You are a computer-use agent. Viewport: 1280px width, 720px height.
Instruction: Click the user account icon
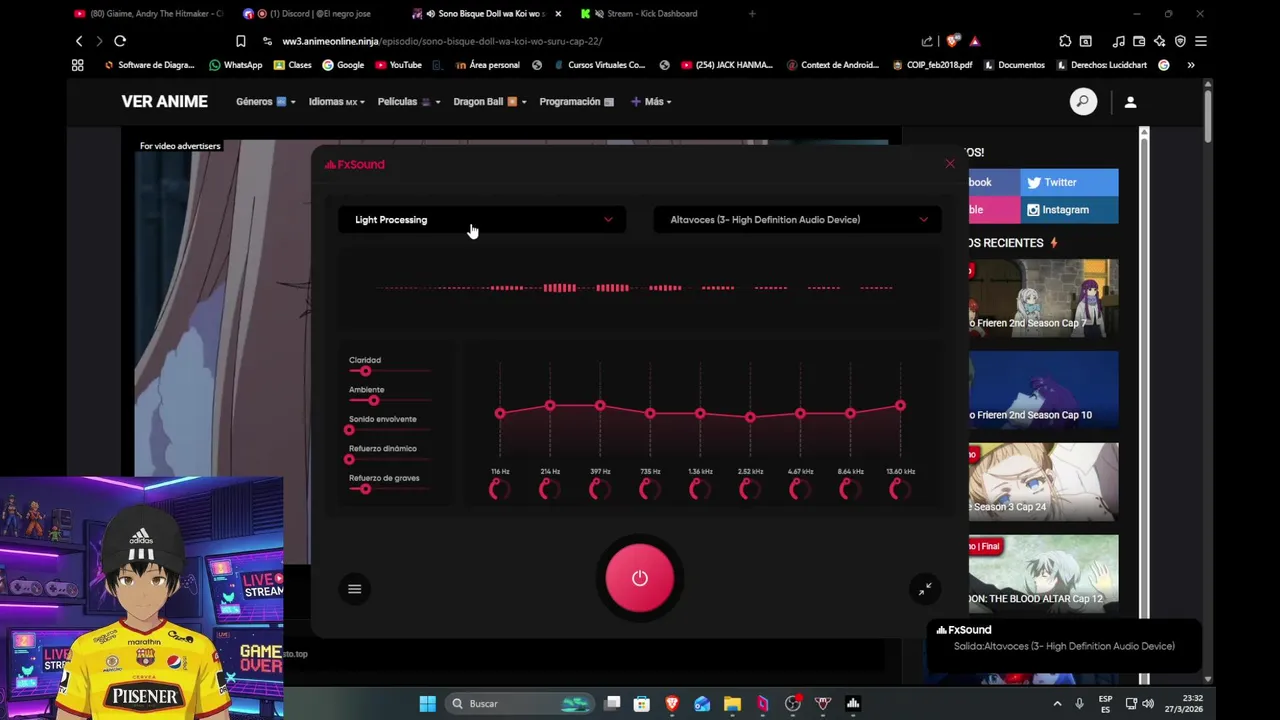coord(1130,102)
